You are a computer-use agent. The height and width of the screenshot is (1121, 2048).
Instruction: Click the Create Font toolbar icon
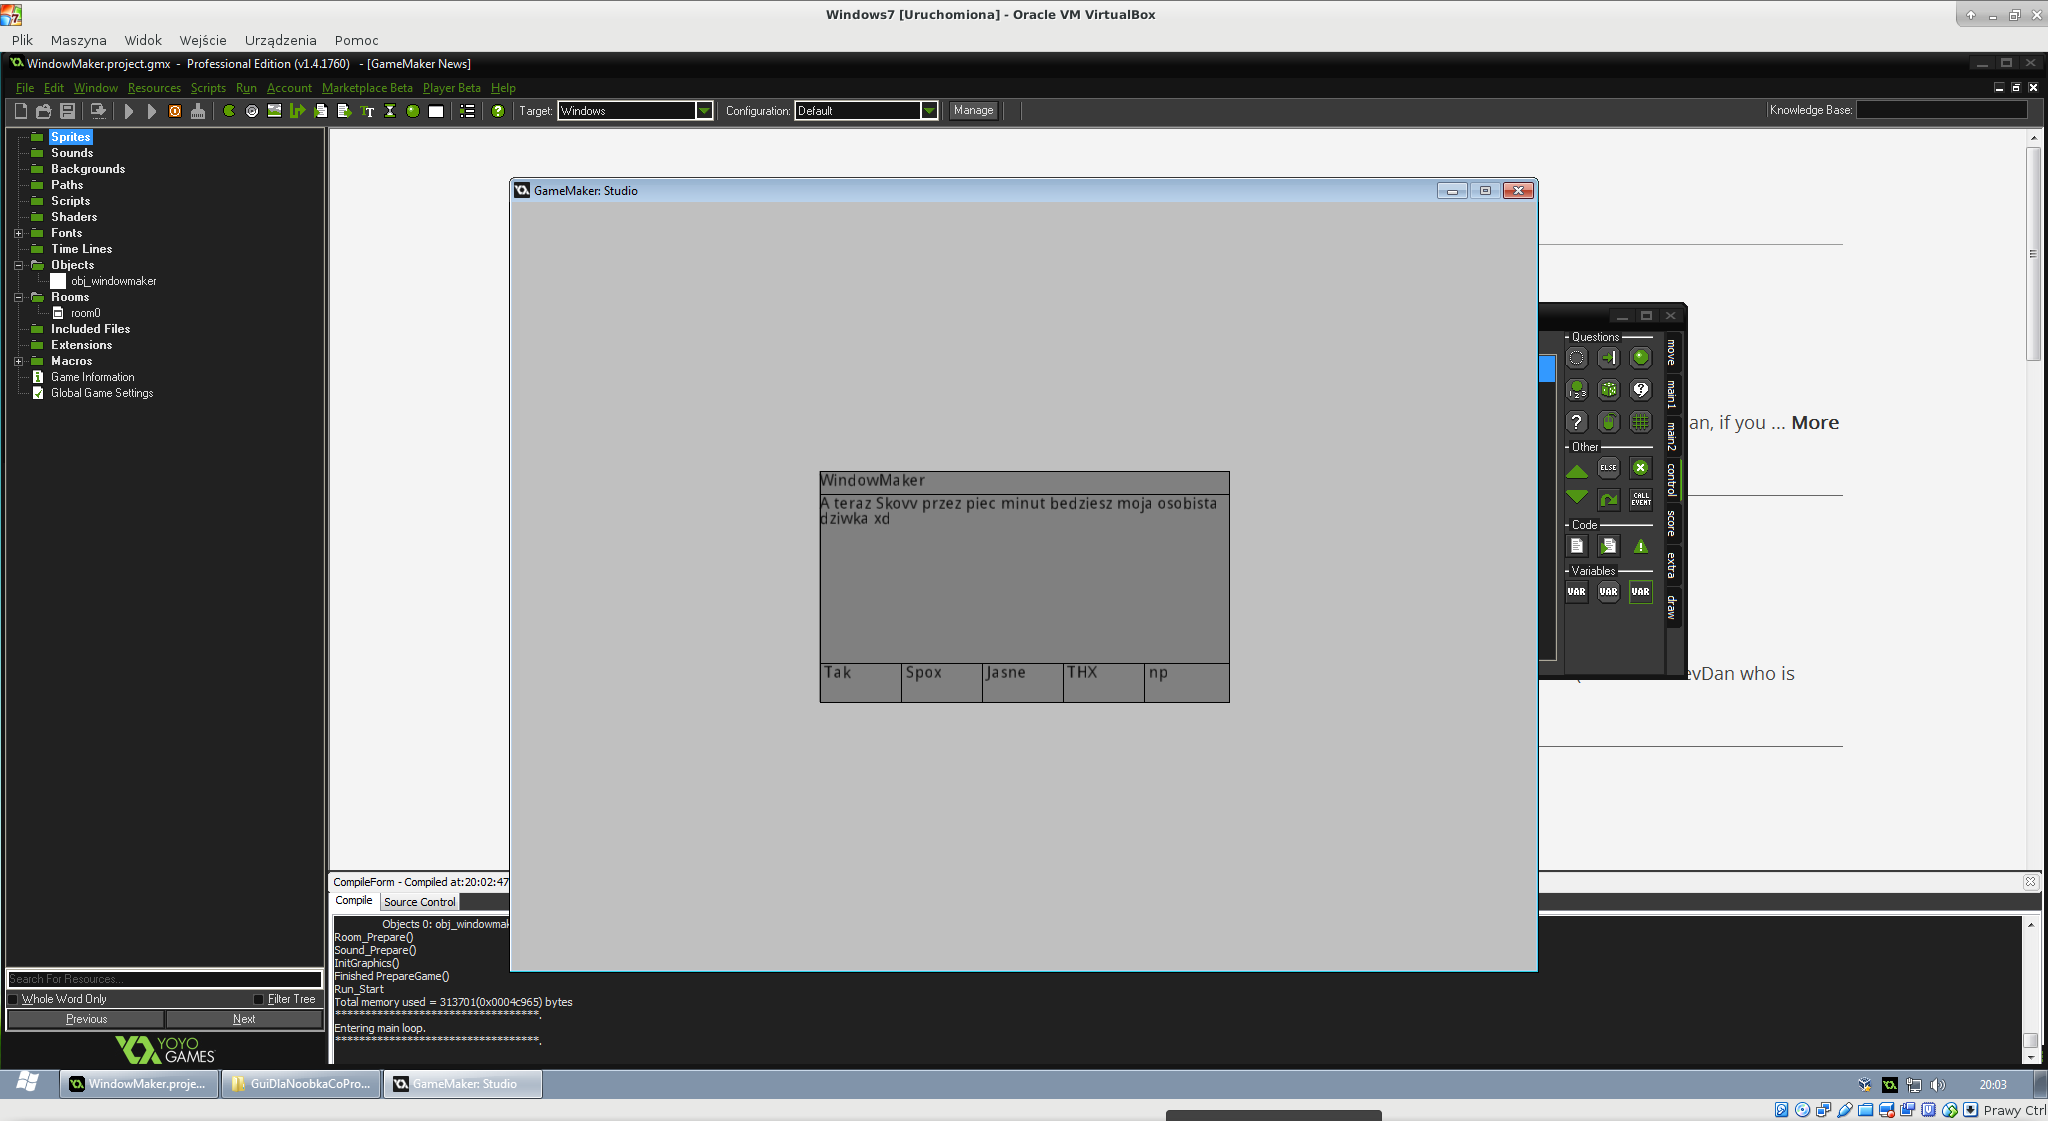(367, 111)
